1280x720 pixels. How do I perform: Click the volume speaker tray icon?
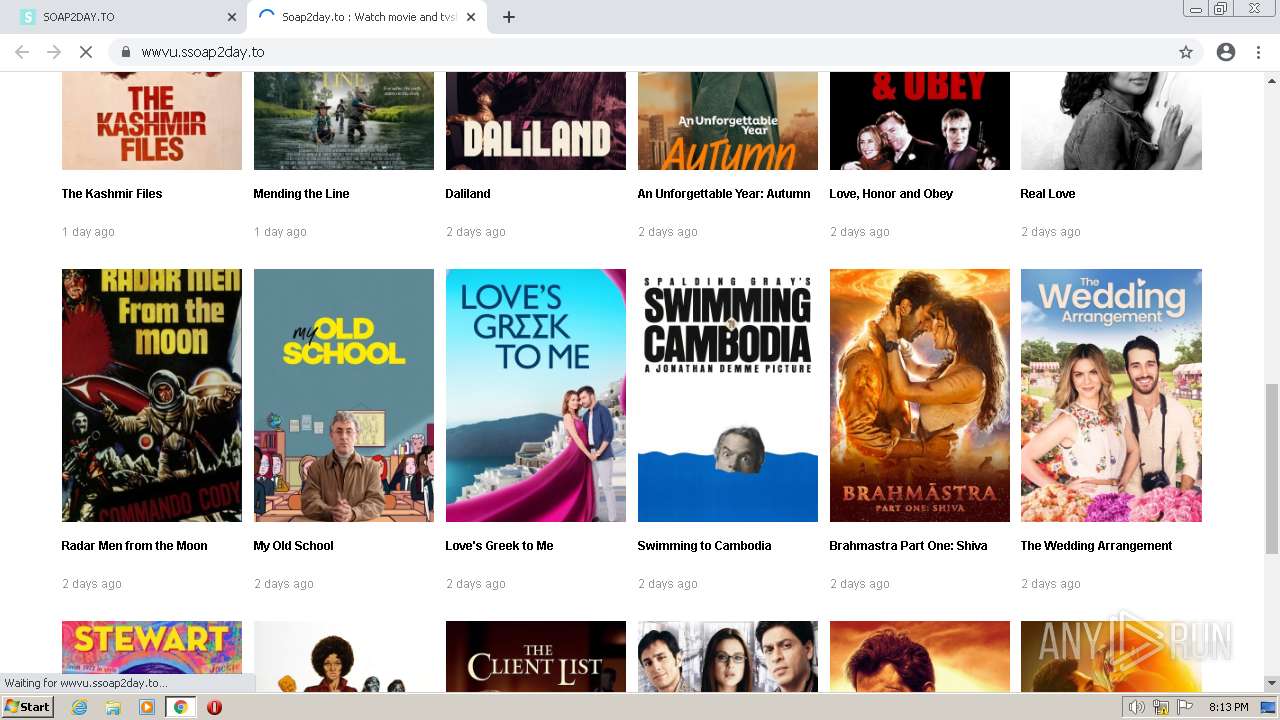(1137, 707)
